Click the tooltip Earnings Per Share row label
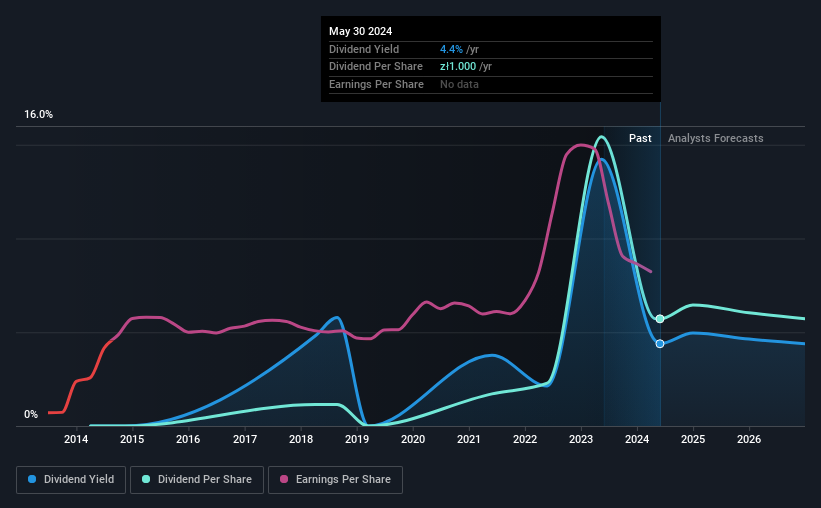This screenshot has width=821, height=508. click(376, 84)
